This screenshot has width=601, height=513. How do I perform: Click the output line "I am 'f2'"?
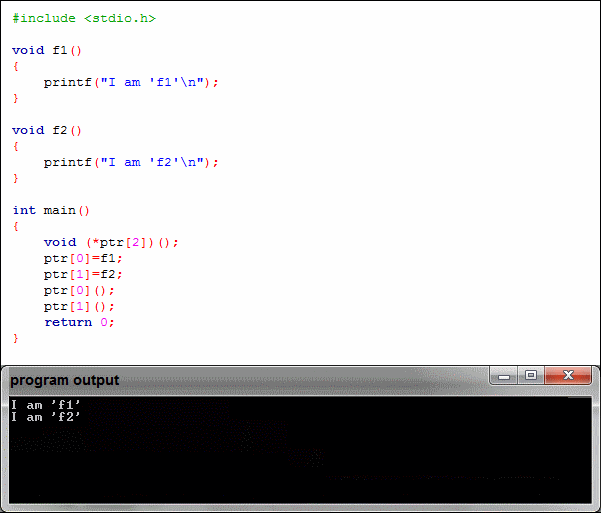(x=46, y=417)
